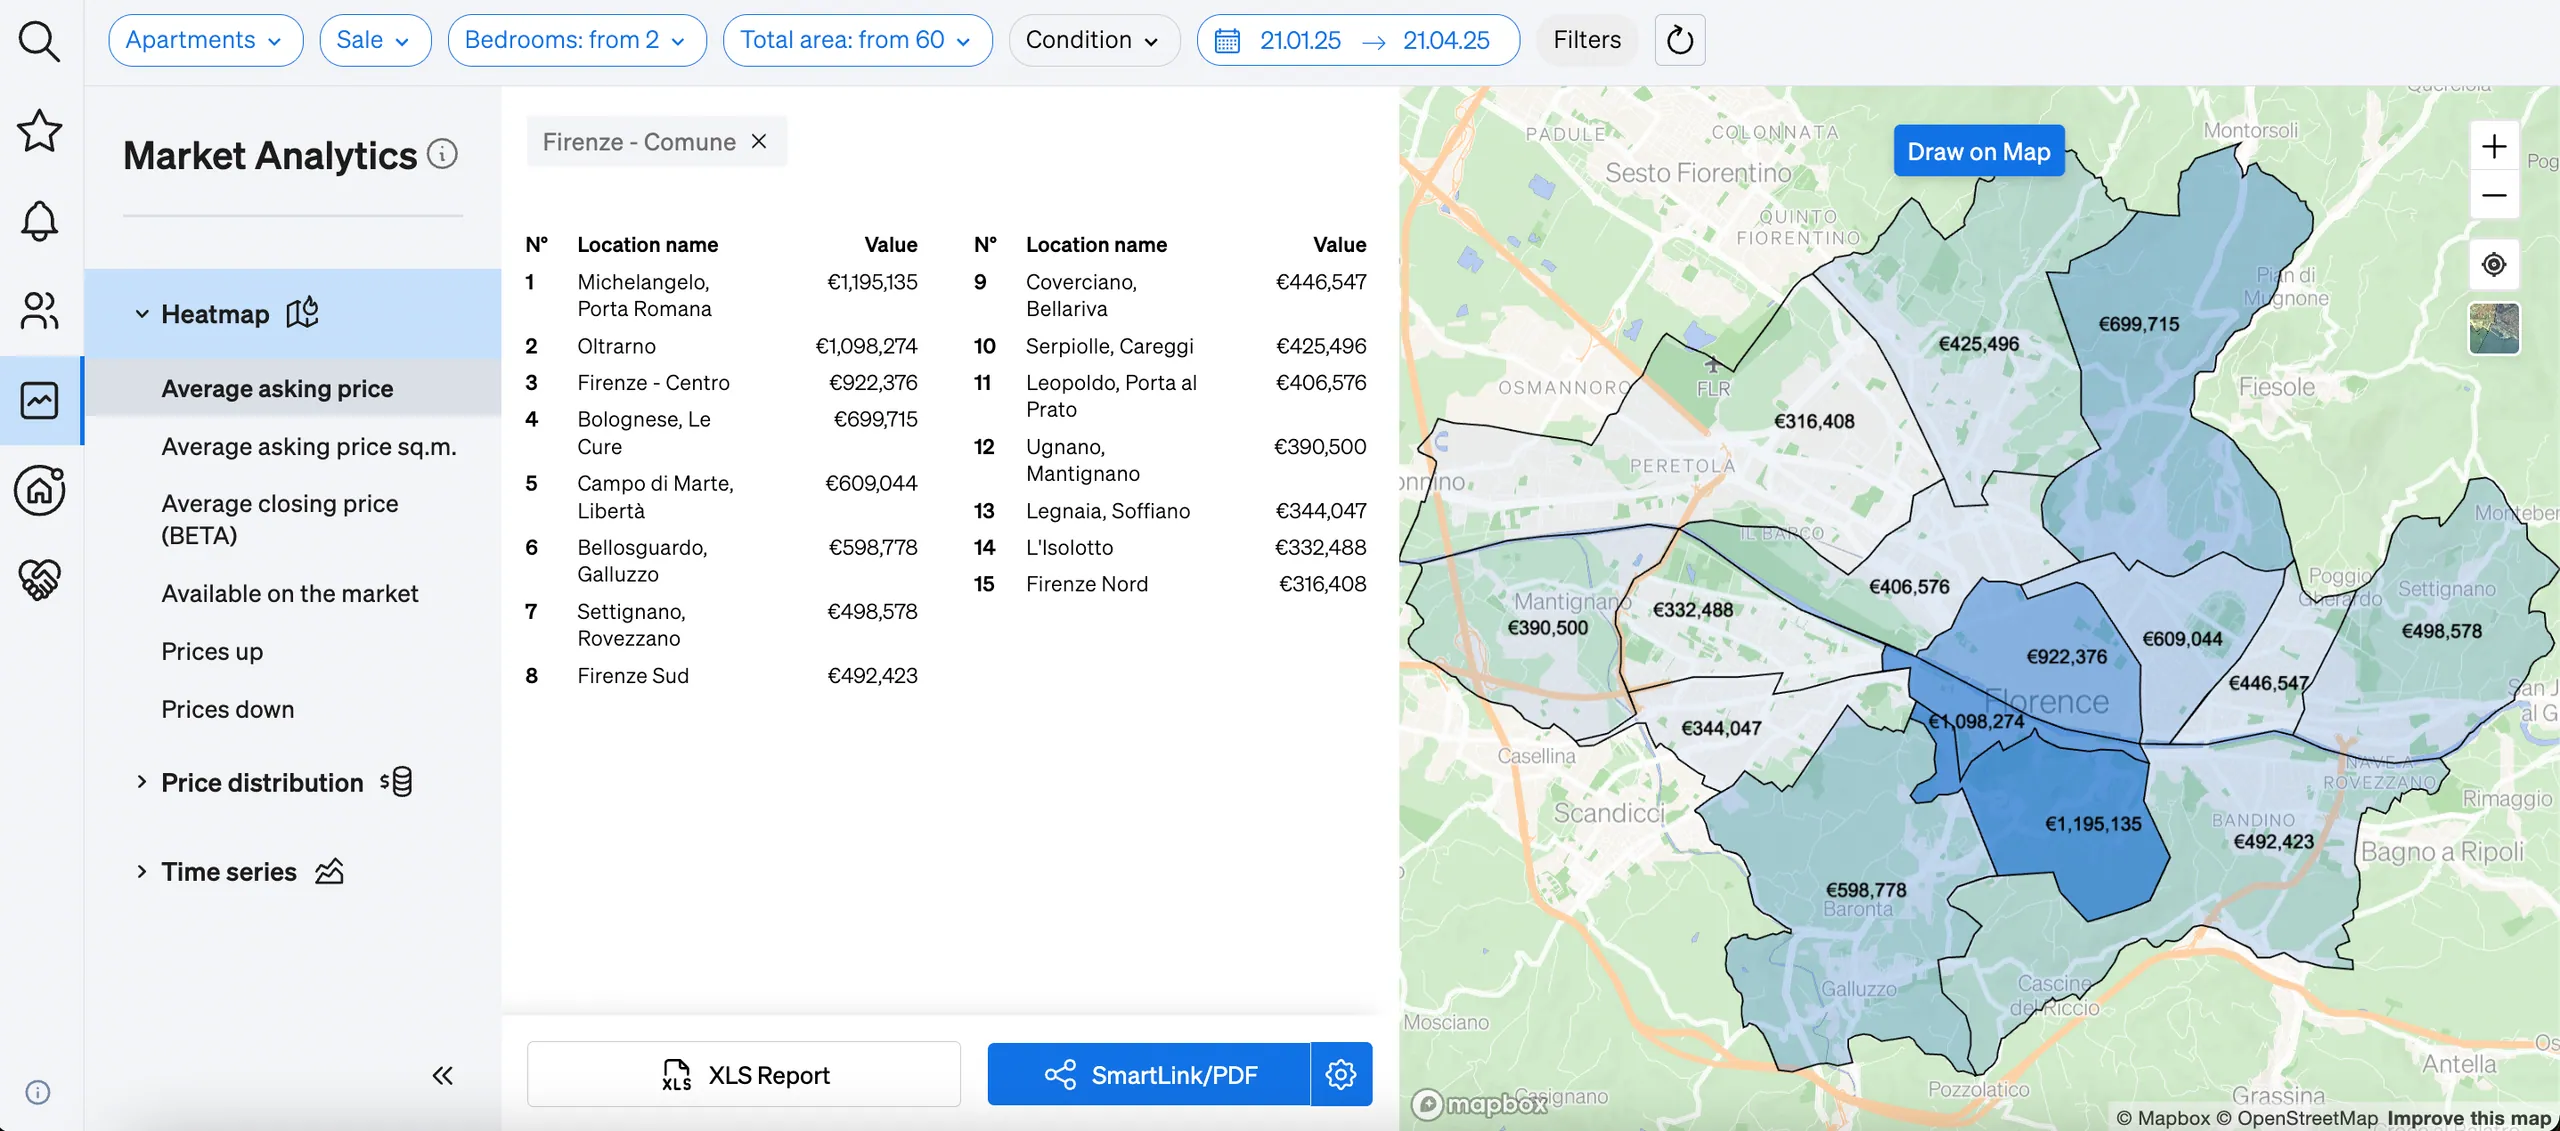Image resolution: width=2560 pixels, height=1131 pixels.
Task: Select Prices up metric
Action: [212, 651]
